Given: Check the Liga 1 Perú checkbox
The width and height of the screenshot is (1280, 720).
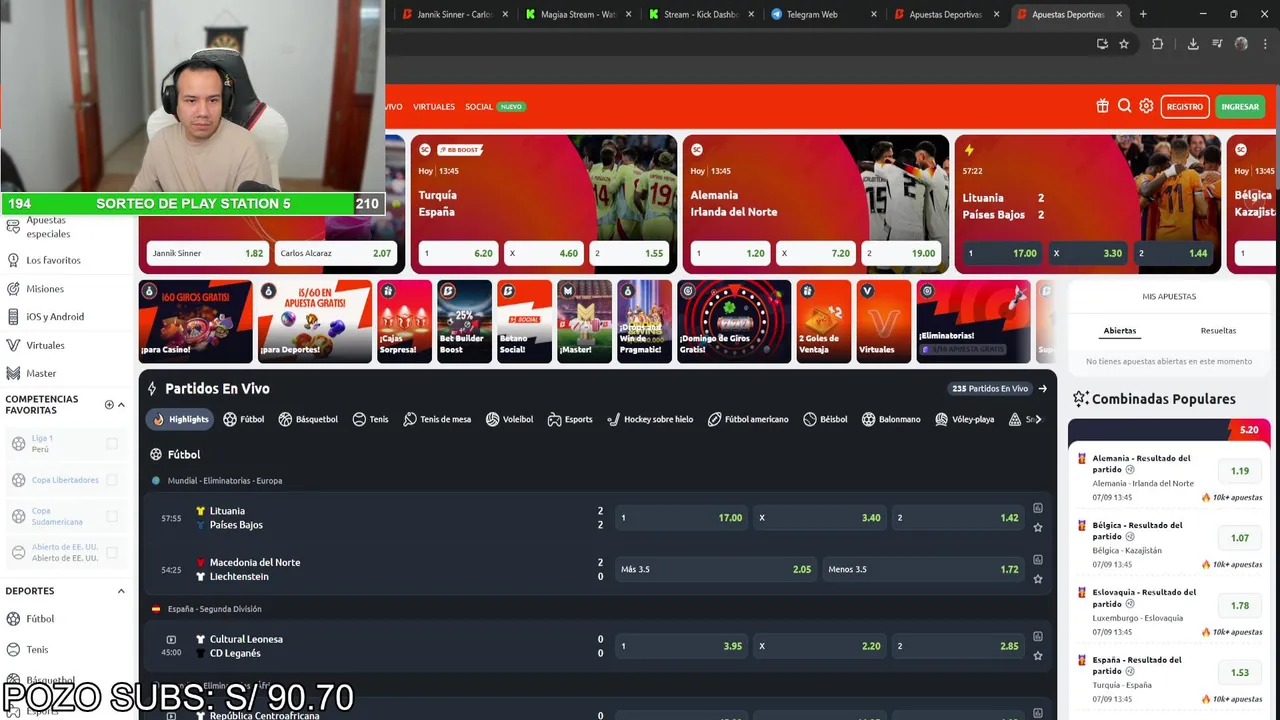Looking at the screenshot, I should (112, 444).
